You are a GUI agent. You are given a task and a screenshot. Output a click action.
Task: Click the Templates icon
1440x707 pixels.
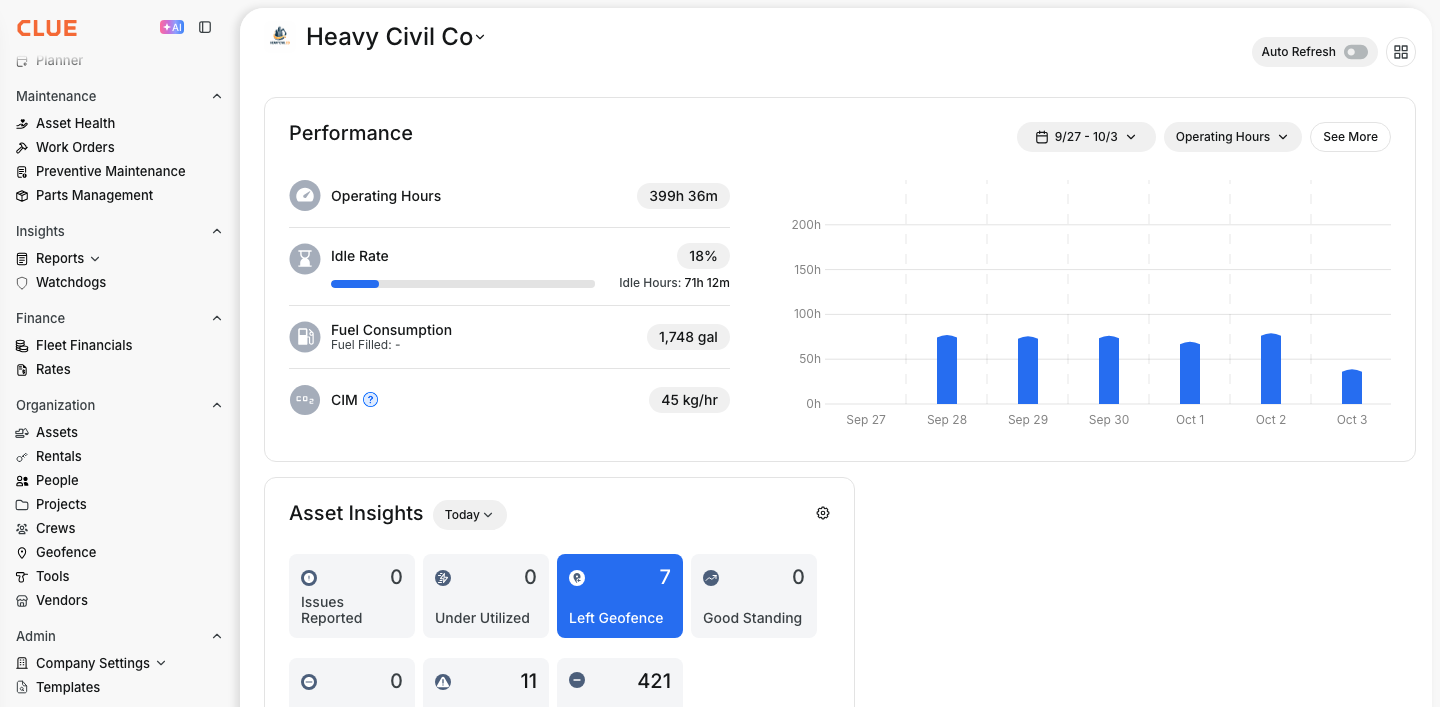(22, 687)
